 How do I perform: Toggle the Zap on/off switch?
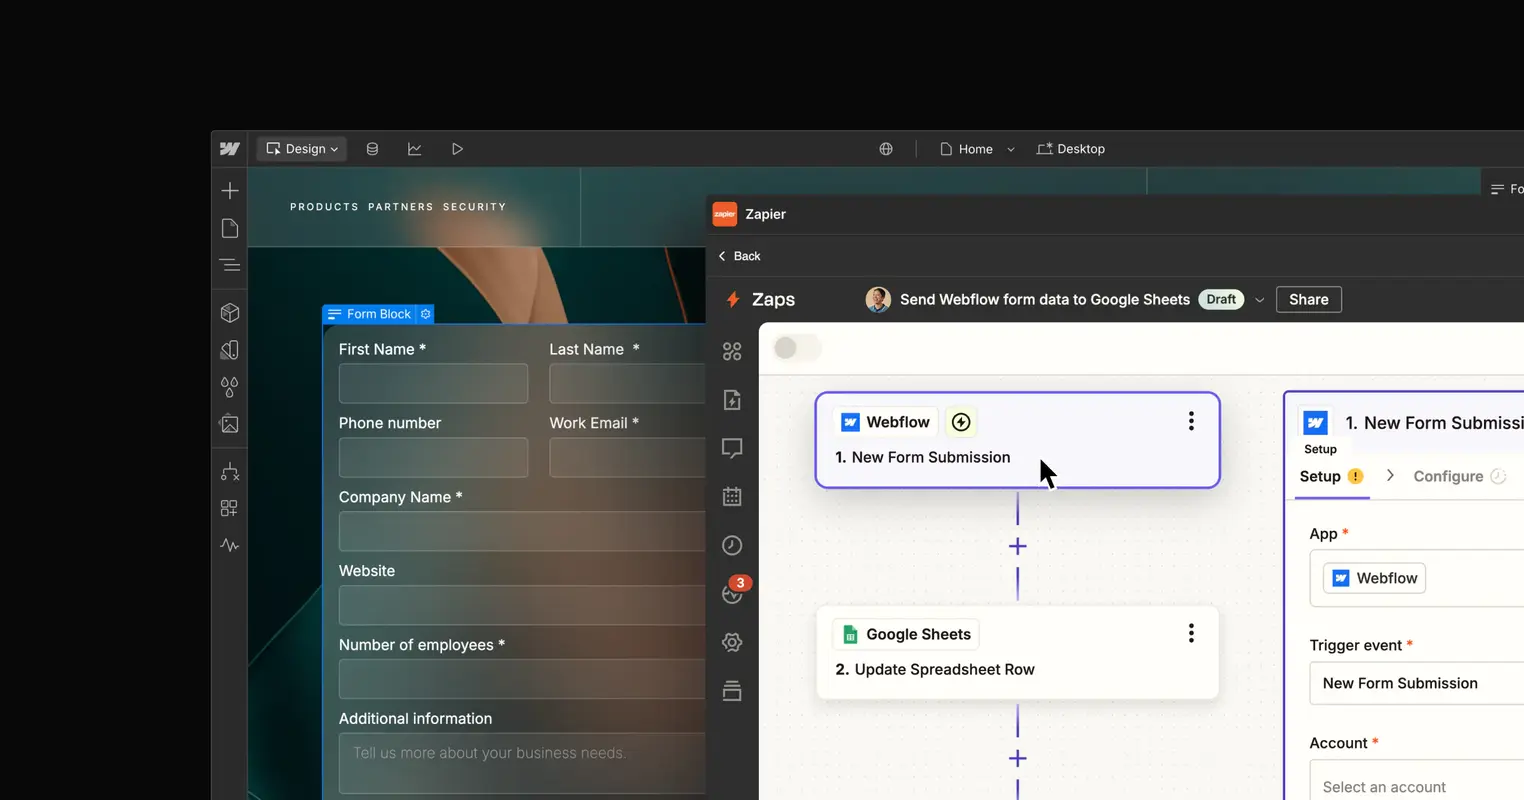[796, 346]
